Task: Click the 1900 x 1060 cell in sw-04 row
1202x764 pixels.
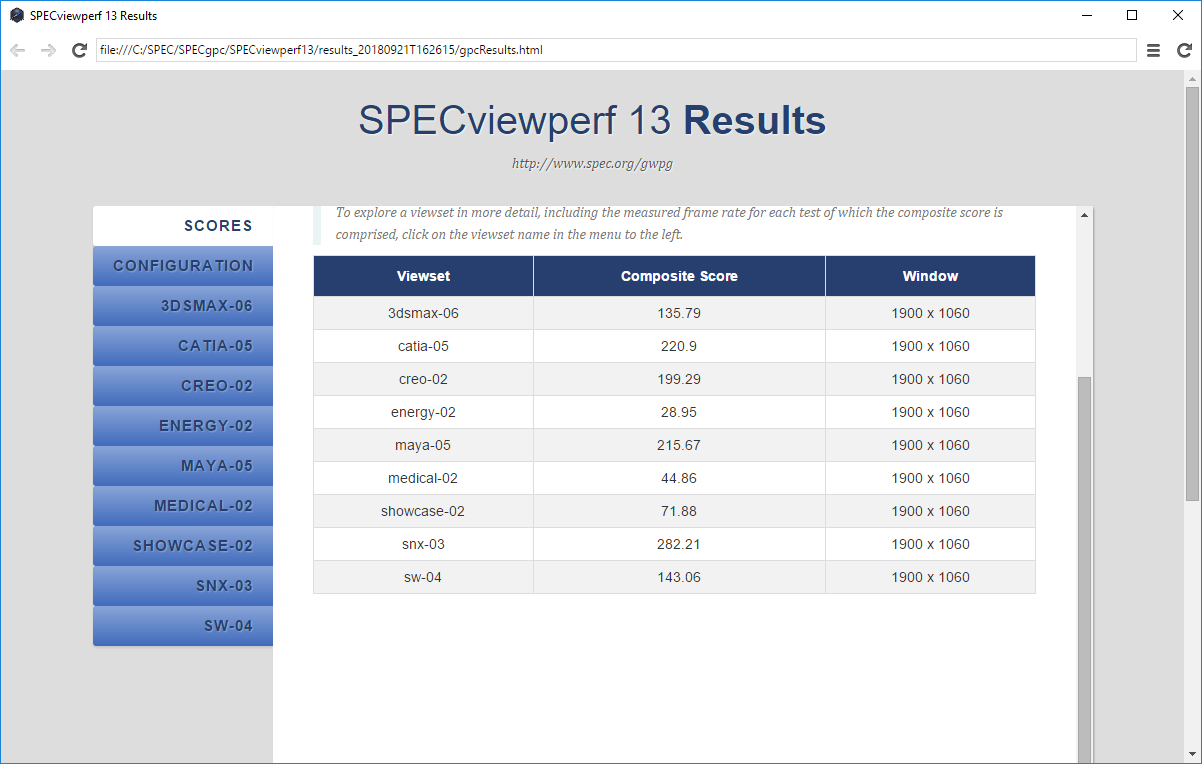Action: pyautogui.click(x=930, y=577)
